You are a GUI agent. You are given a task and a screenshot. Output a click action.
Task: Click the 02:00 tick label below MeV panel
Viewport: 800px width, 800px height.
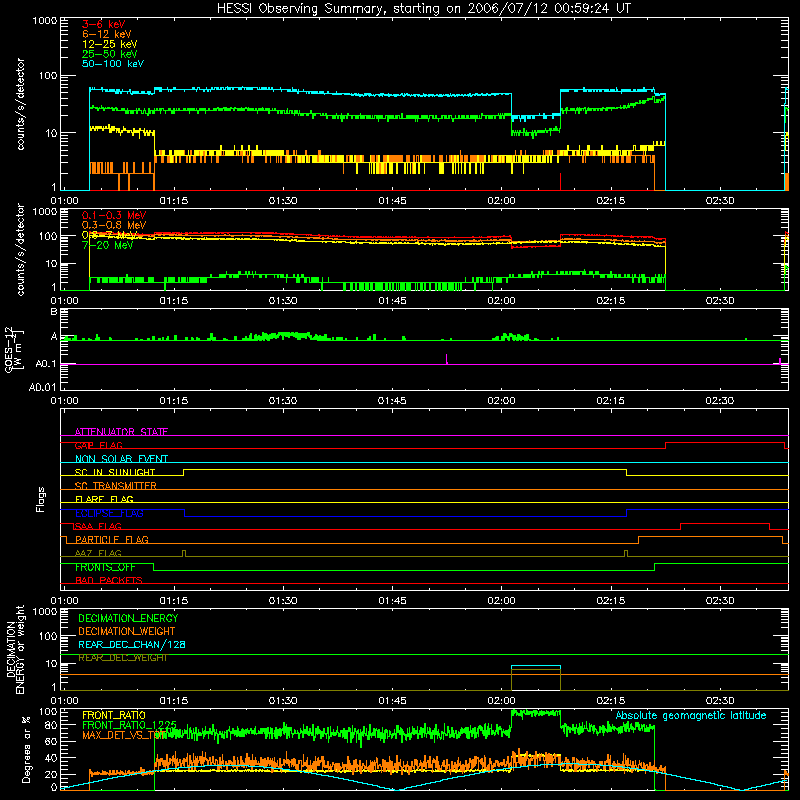click(501, 301)
